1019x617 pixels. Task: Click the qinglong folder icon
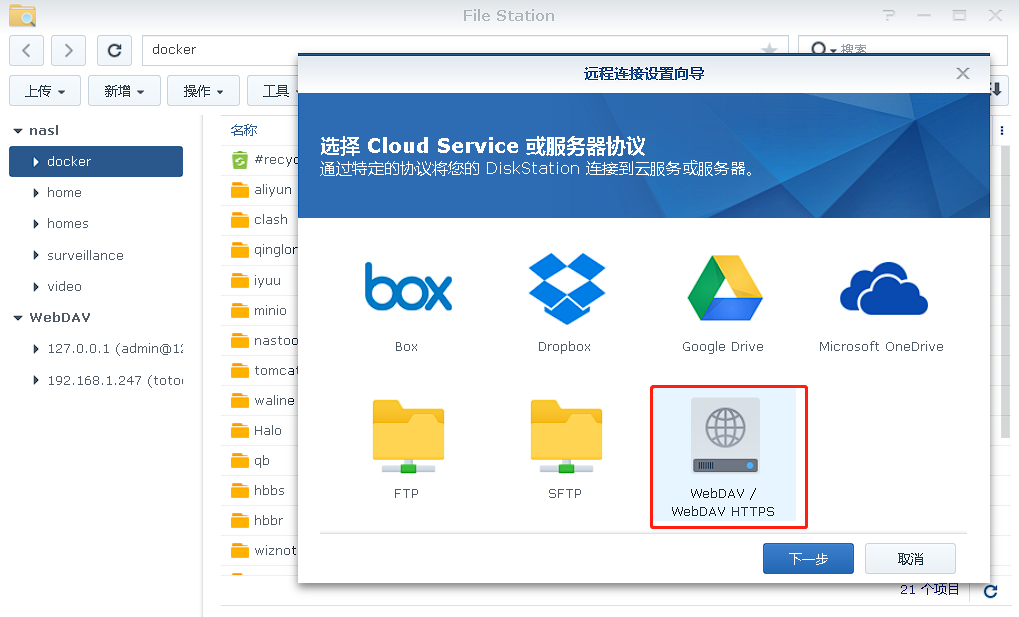(240, 250)
